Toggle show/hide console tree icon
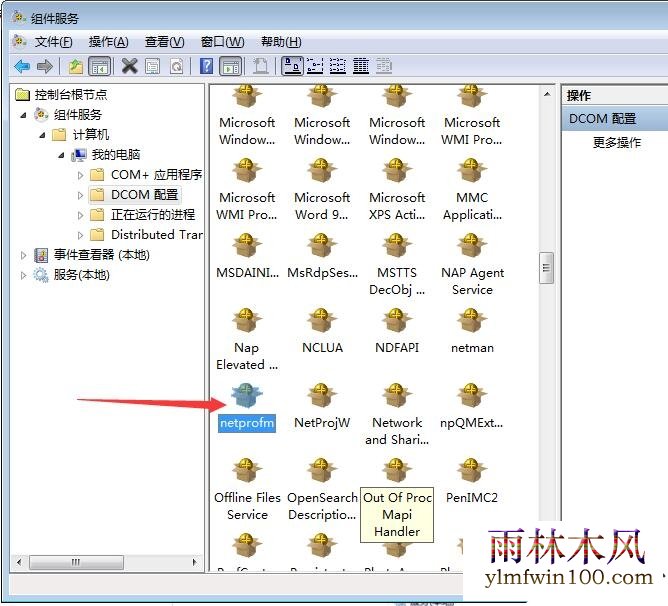Image resolution: width=668 pixels, height=606 pixels. pos(100,66)
